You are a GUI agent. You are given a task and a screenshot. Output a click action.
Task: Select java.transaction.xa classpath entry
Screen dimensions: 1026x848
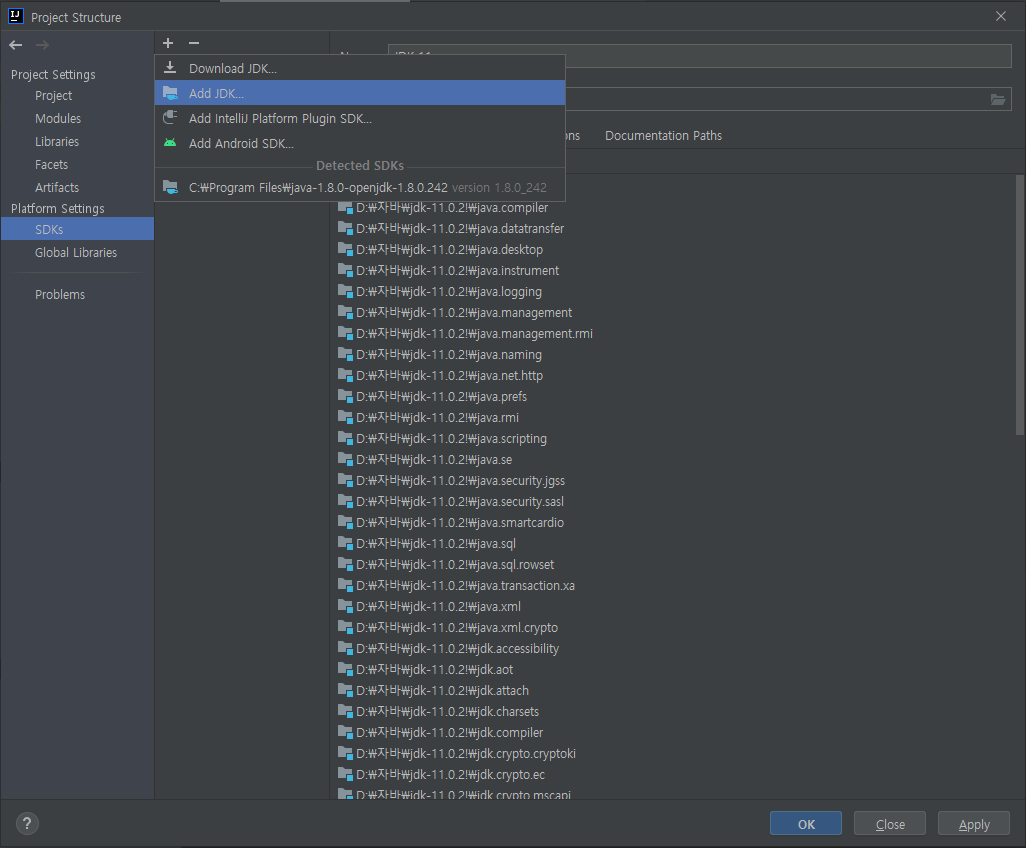point(465,586)
